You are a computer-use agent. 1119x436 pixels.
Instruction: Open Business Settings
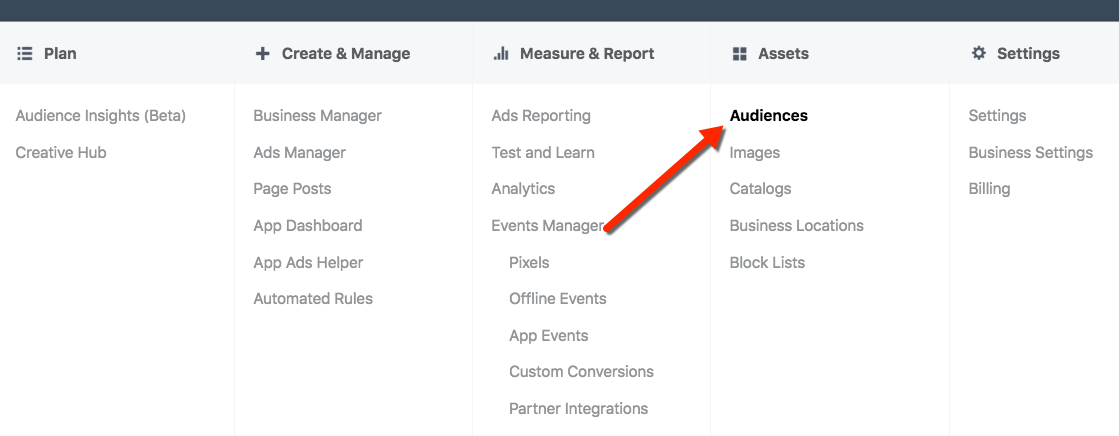[1031, 153]
